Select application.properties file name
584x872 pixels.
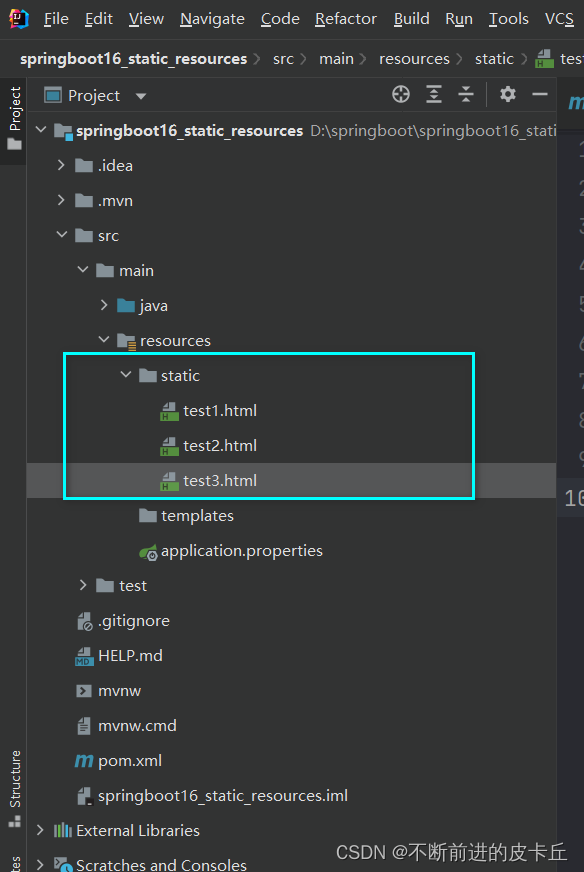click(x=242, y=551)
